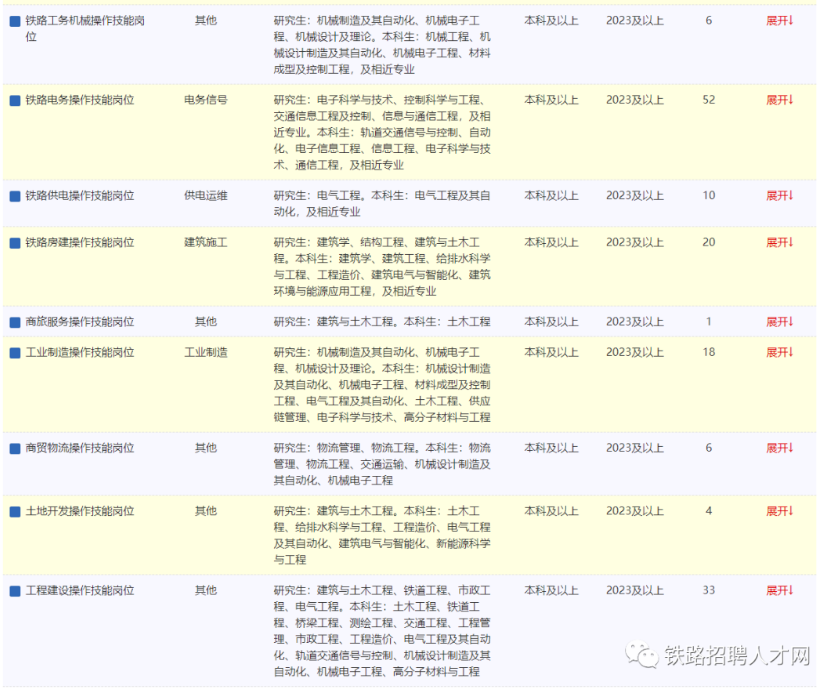821x690 pixels.
Task: Click blue square icon beside 铁路电务操作技能岗位
Action: tap(15, 100)
